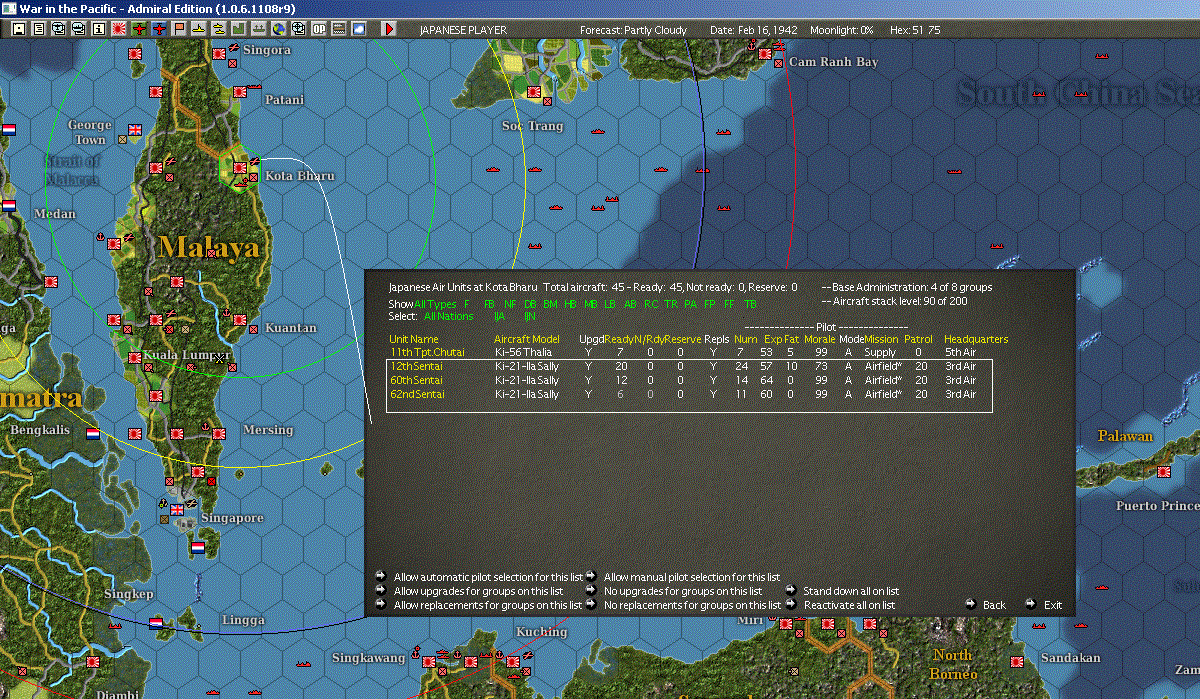Screen dimensions: 1200x699
Task: Toggle the TB aircraft type filter
Action: [x=750, y=304]
